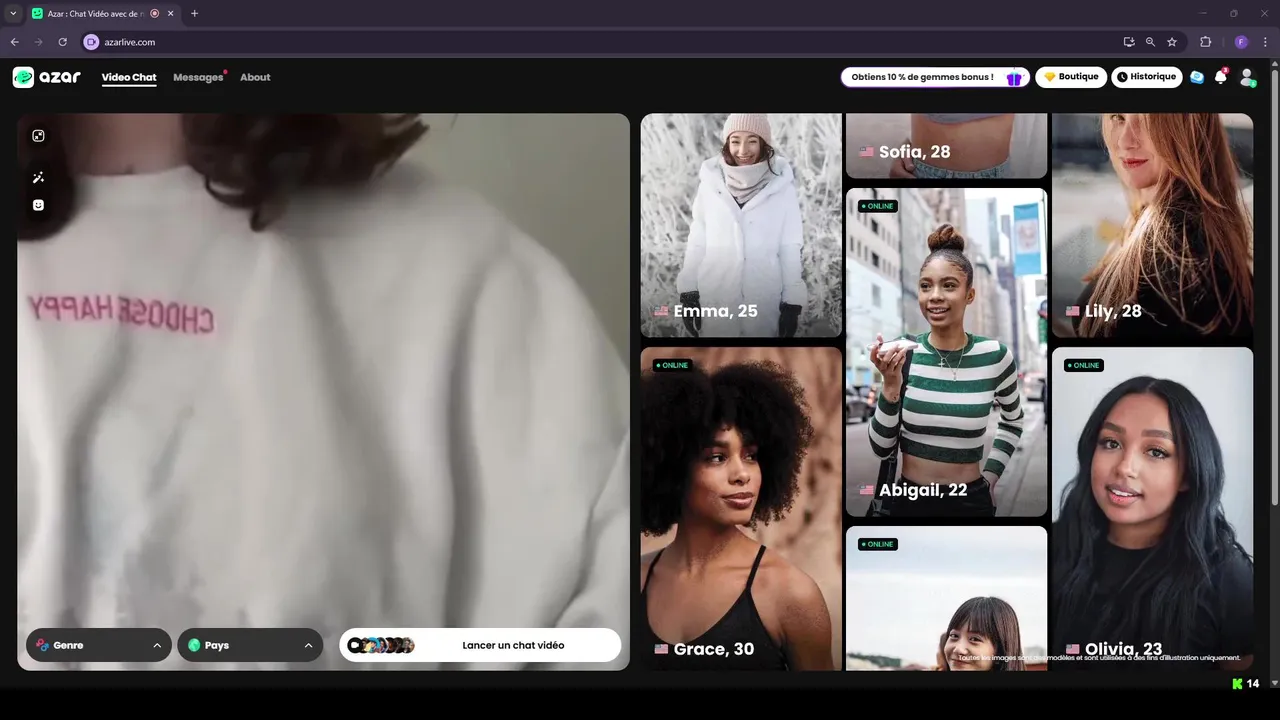Open the browser zoom magnifier icon
This screenshot has height=720, width=1280.
1150,42
